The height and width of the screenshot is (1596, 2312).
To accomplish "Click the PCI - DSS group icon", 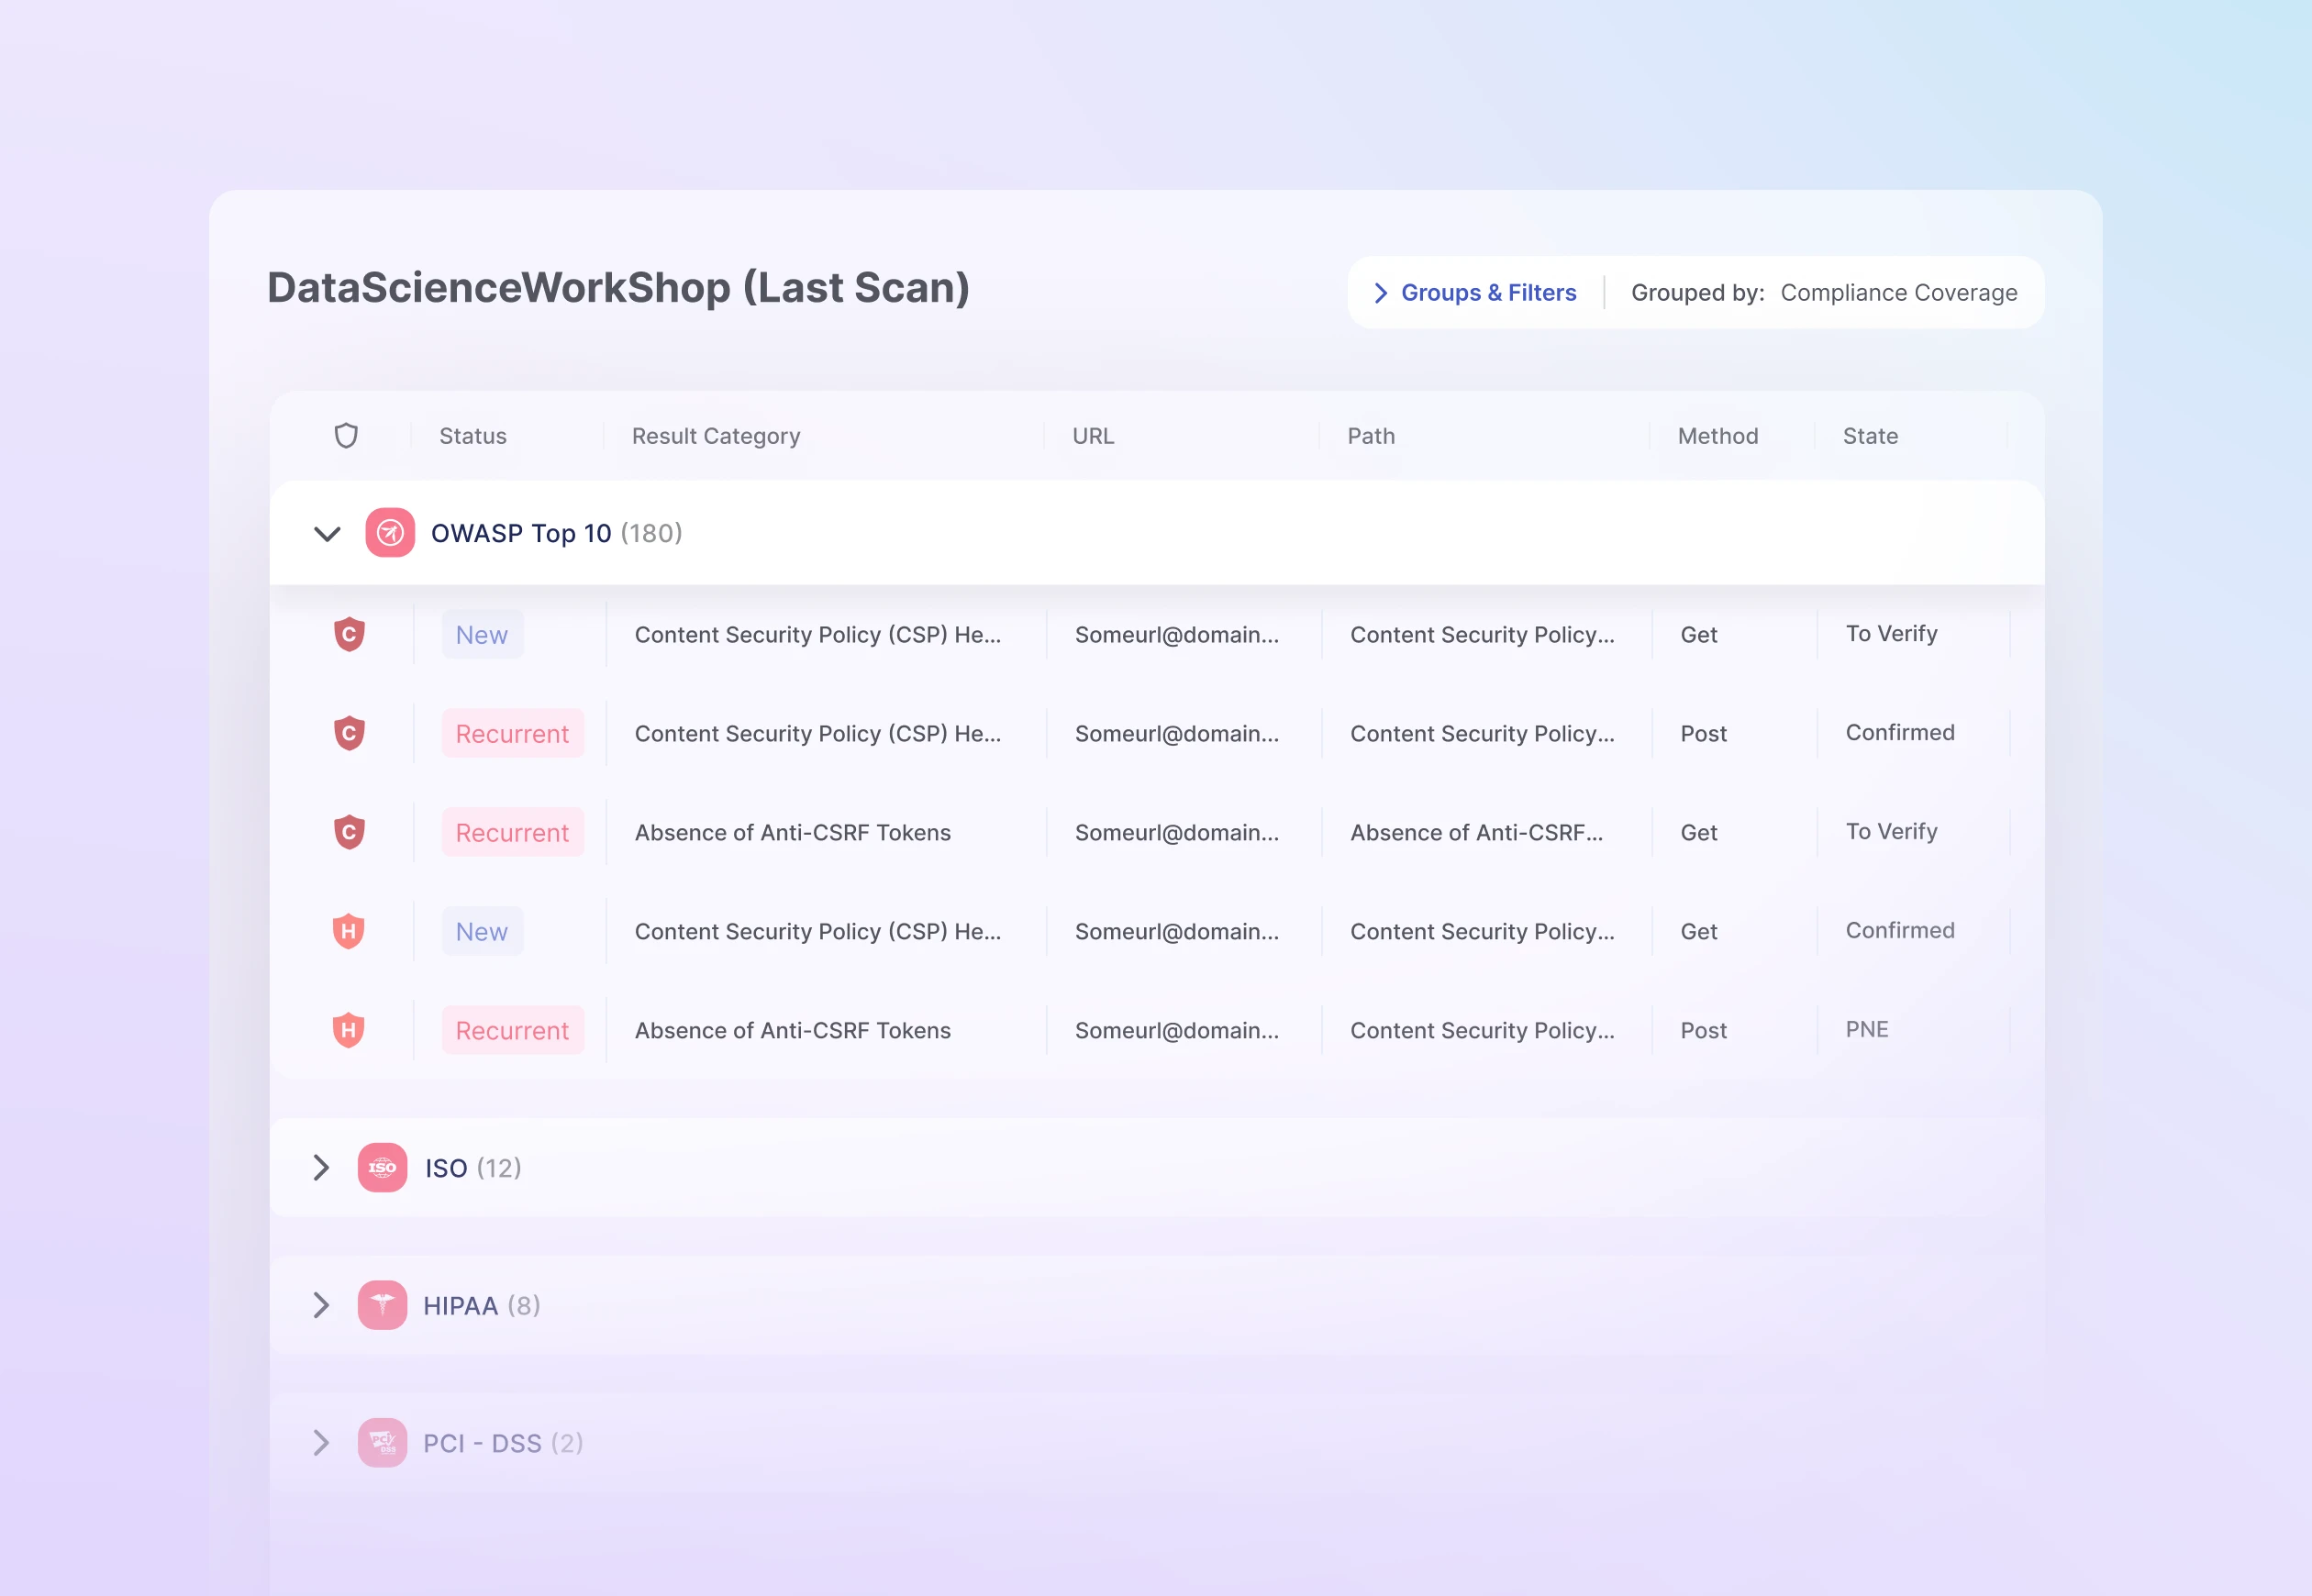I will click(x=382, y=1443).
